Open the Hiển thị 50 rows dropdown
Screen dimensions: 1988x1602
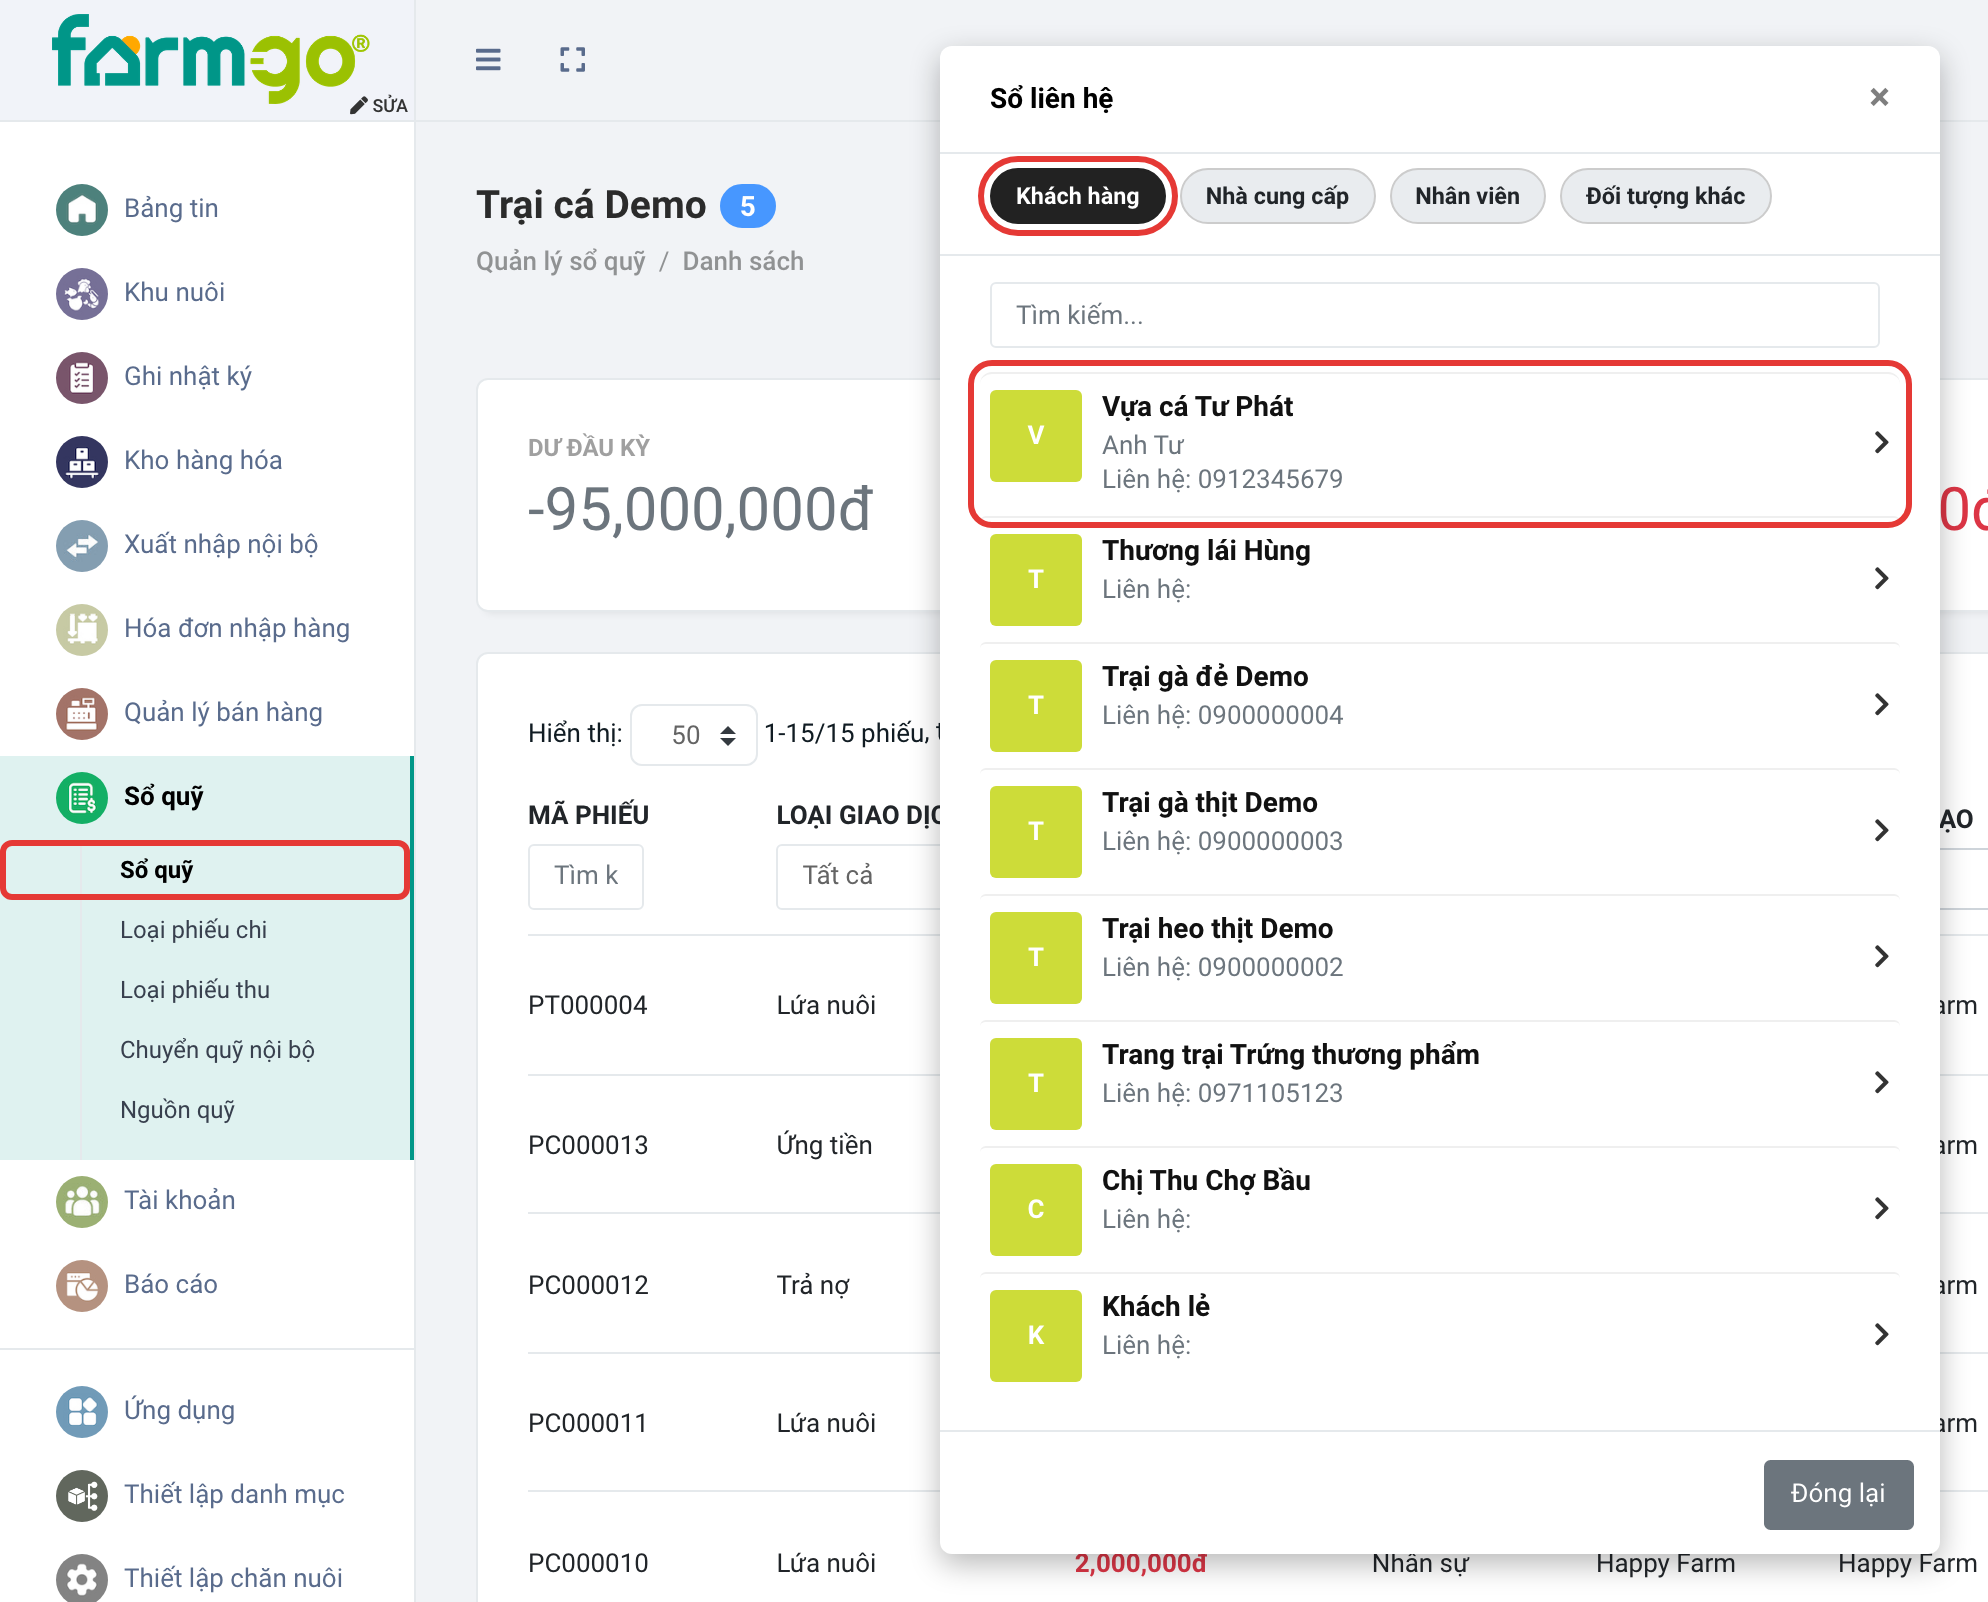tap(694, 735)
